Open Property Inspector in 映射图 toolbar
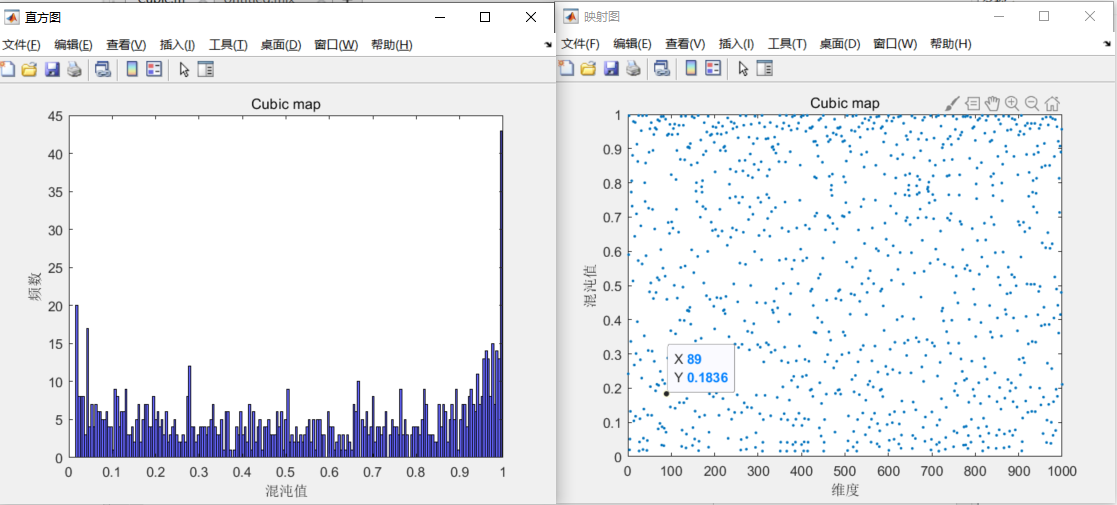This screenshot has width=1117, height=505. [764, 68]
